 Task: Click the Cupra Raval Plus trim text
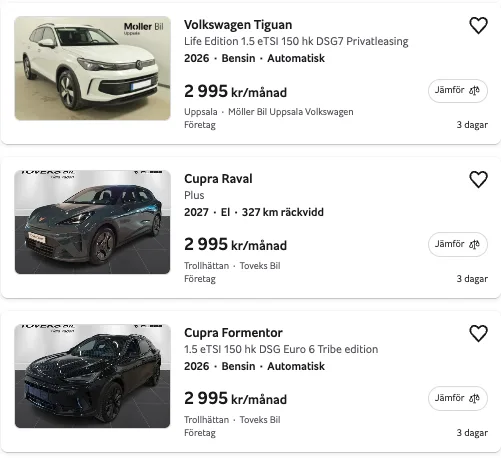pos(194,195)
